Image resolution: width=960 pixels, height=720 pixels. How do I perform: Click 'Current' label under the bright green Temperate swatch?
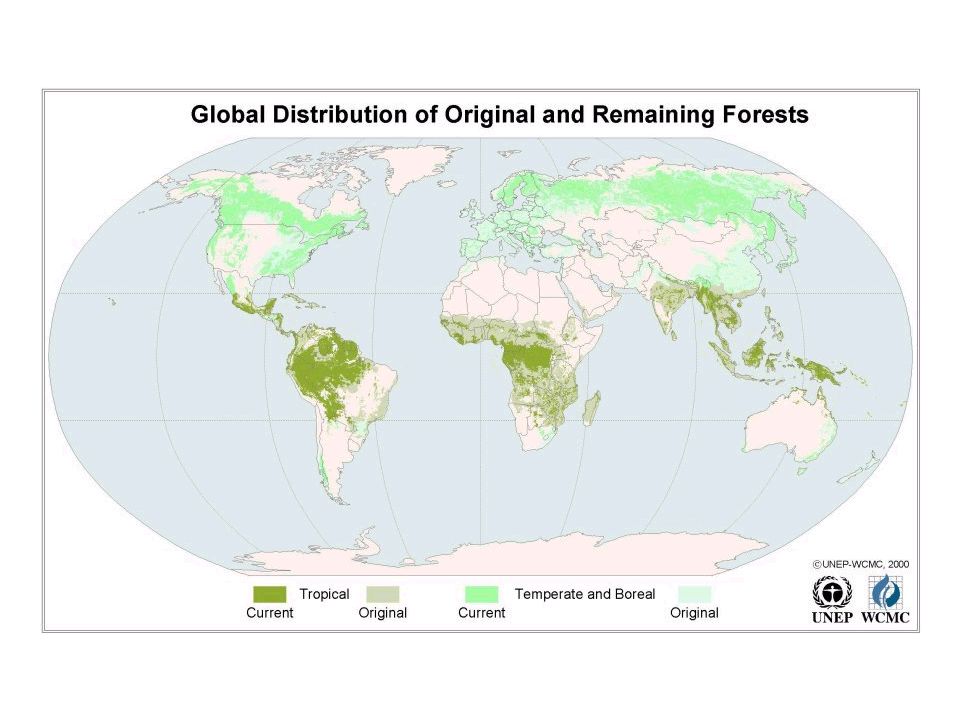click(482, 613)
